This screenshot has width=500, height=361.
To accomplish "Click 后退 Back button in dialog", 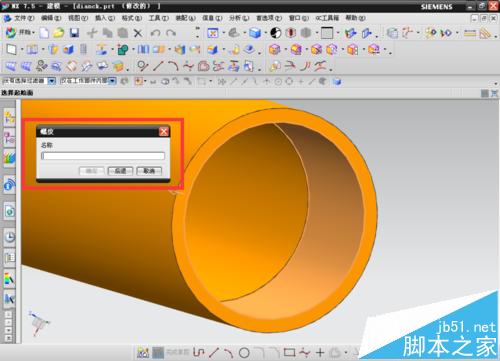I will click(120, 171).
